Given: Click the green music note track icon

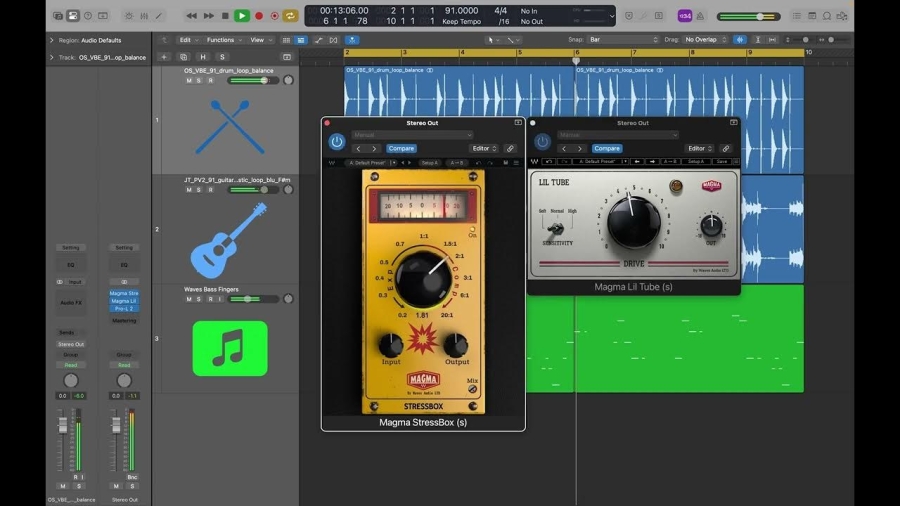Looking at the screenshot, I should tap(229, 348).
